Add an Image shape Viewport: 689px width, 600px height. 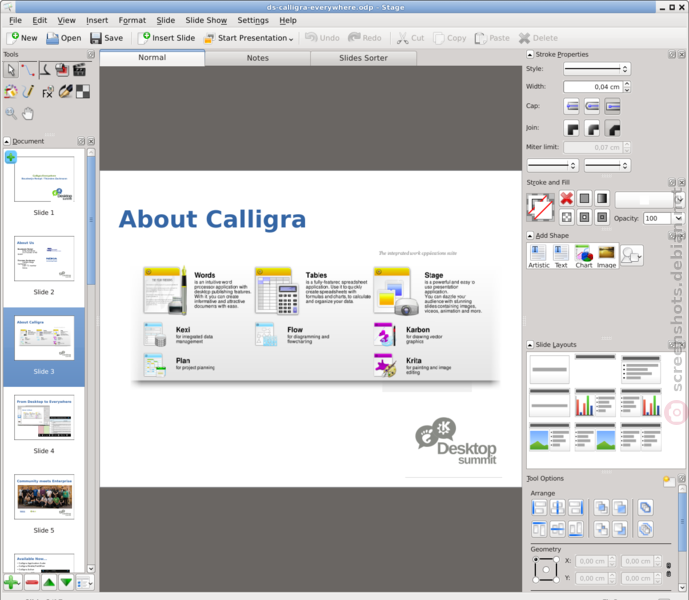click(606, 256)
